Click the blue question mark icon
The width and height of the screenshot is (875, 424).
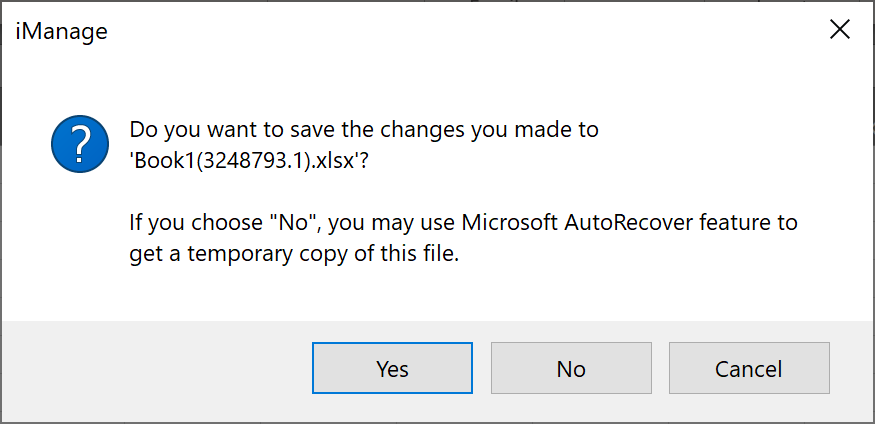point(80,143)
